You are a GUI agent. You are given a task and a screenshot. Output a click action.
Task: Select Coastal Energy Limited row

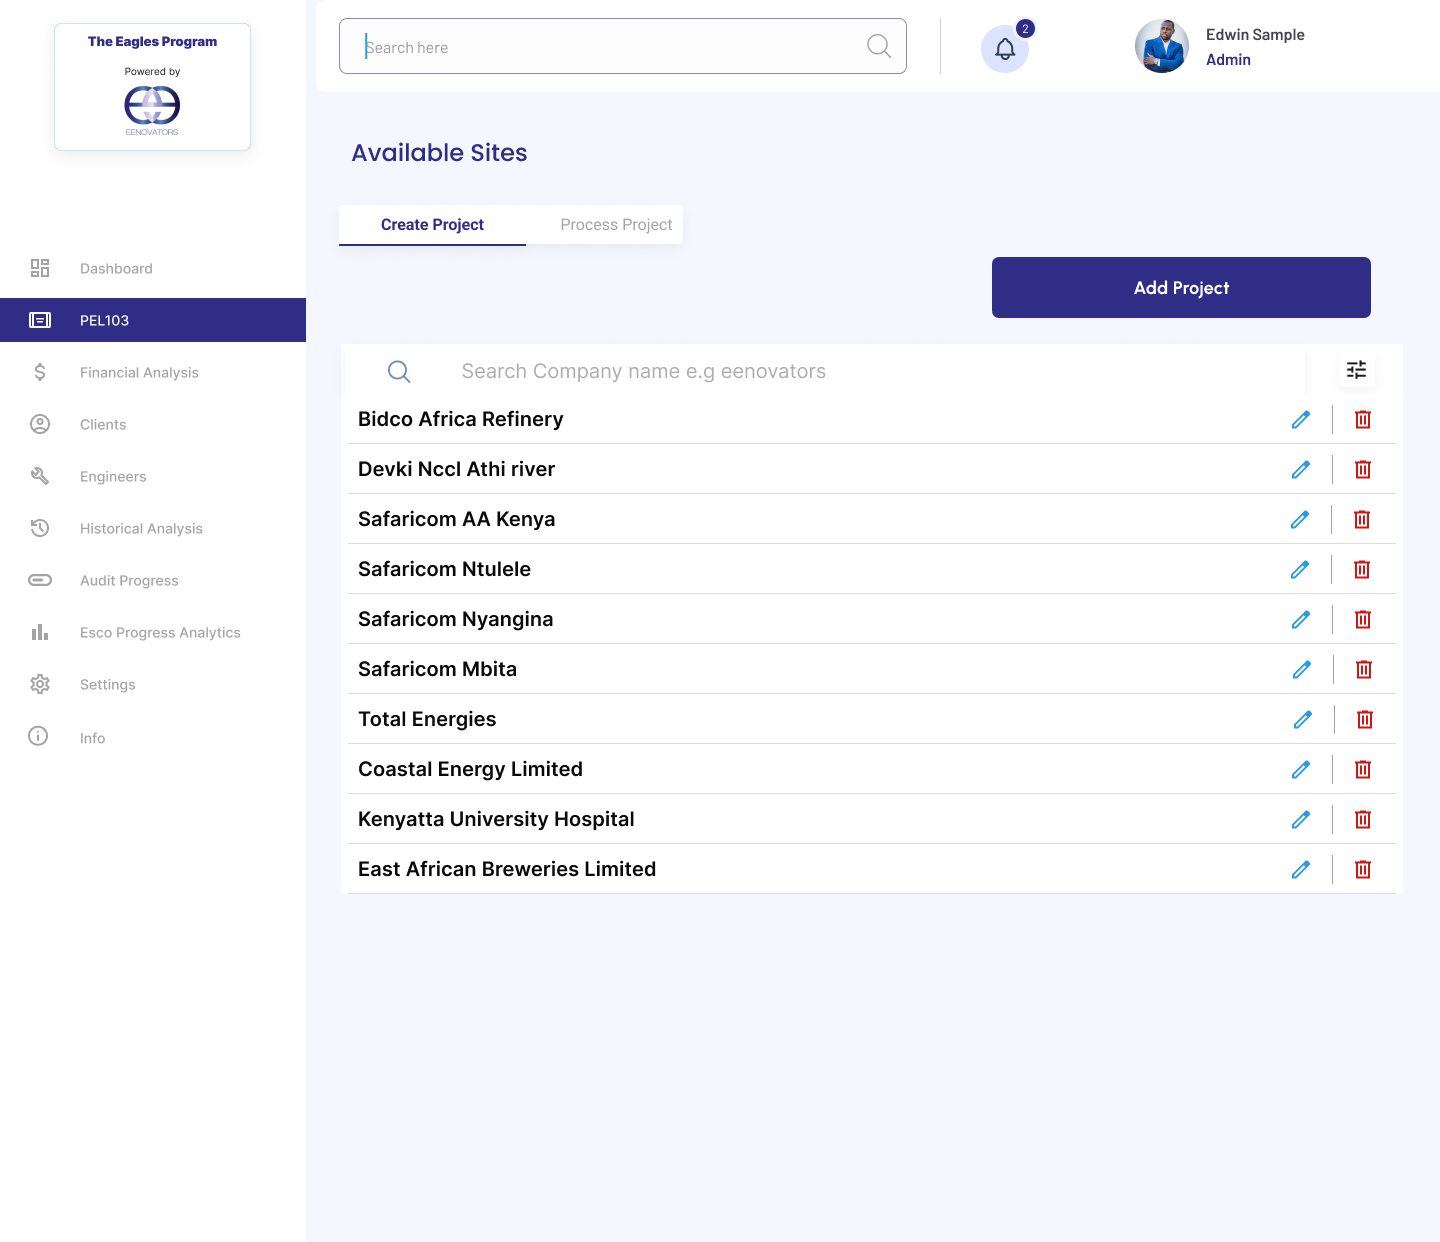click(870, 769)
